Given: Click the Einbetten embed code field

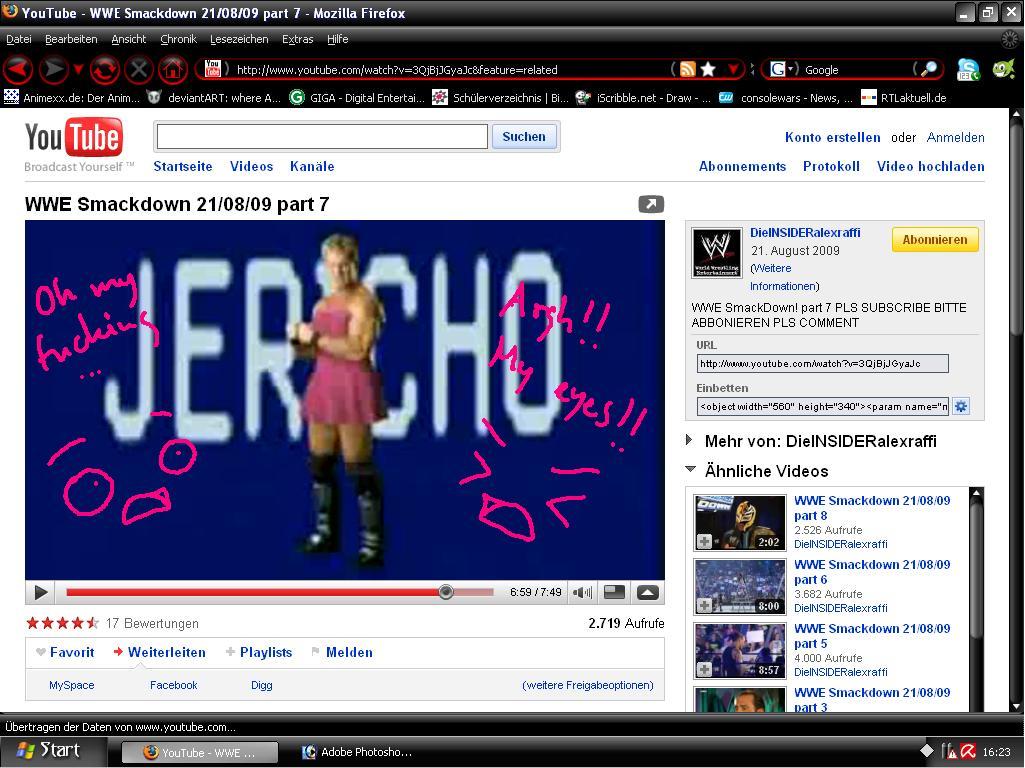Looking at the screenshot, I should [822, 407].
